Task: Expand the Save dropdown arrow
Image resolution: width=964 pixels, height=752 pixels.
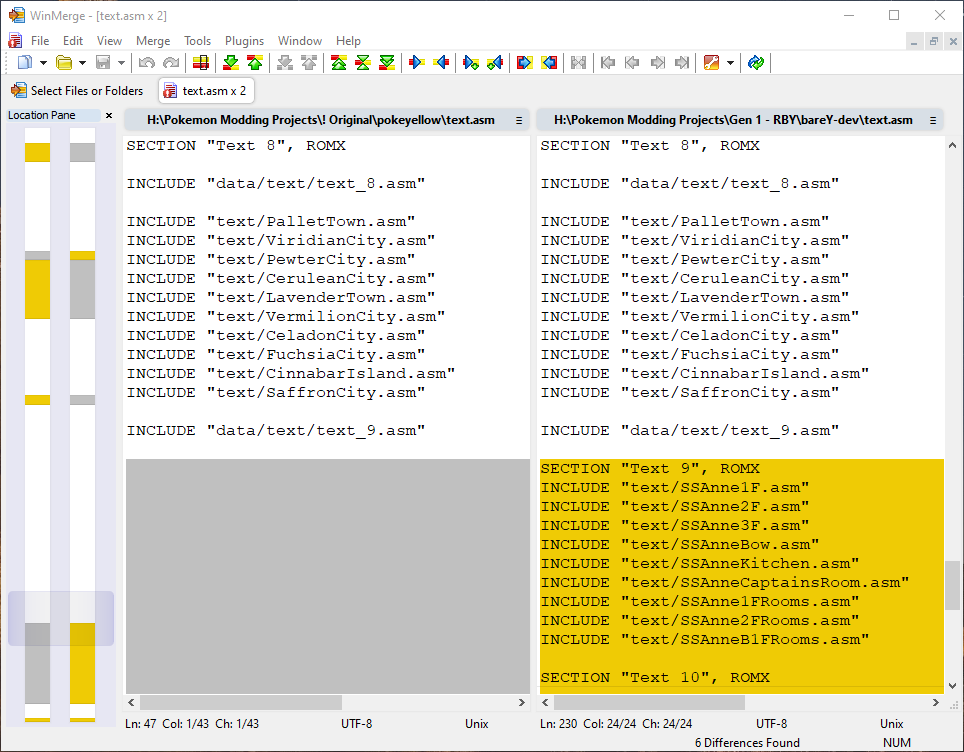Action: (x=121, y=63)
